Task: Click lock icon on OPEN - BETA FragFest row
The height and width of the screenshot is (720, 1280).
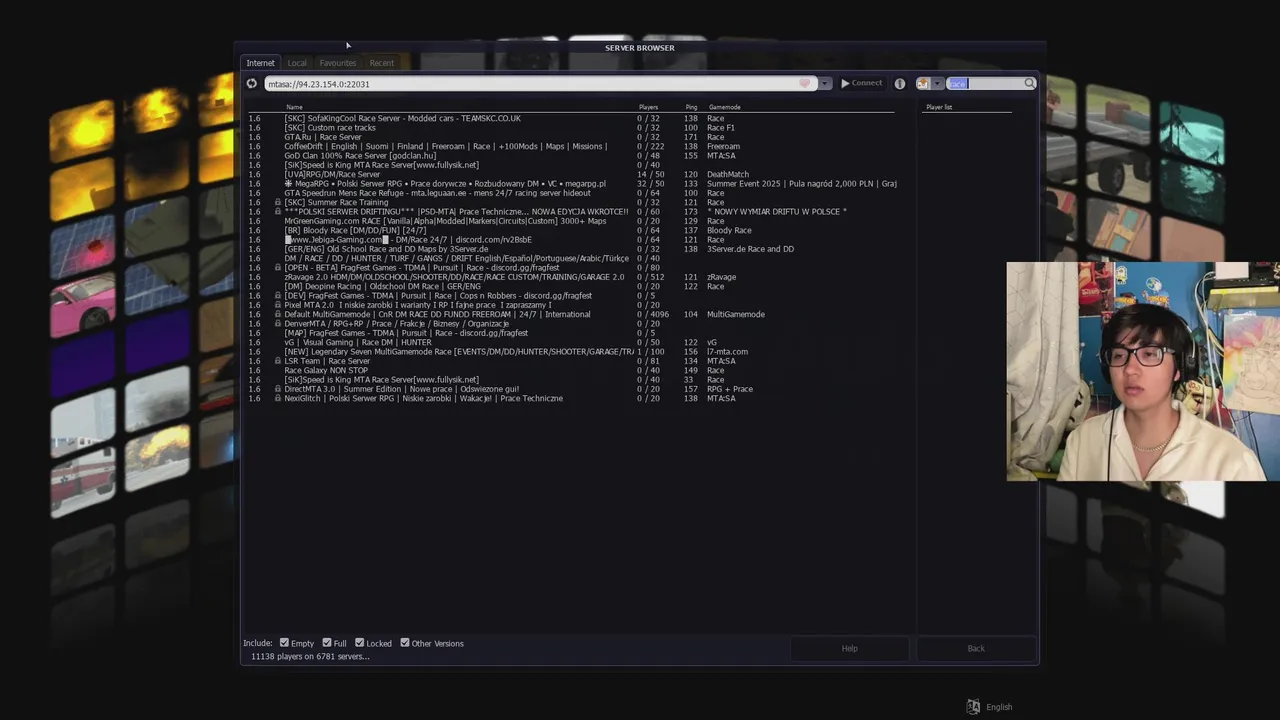Action: (278, 268)
